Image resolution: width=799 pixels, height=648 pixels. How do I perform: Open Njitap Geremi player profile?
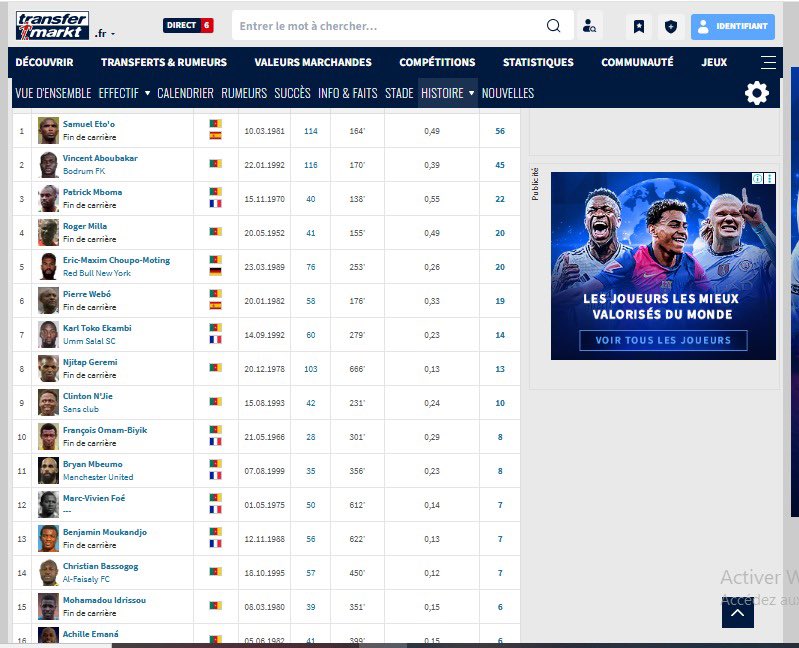pos(90,362)
